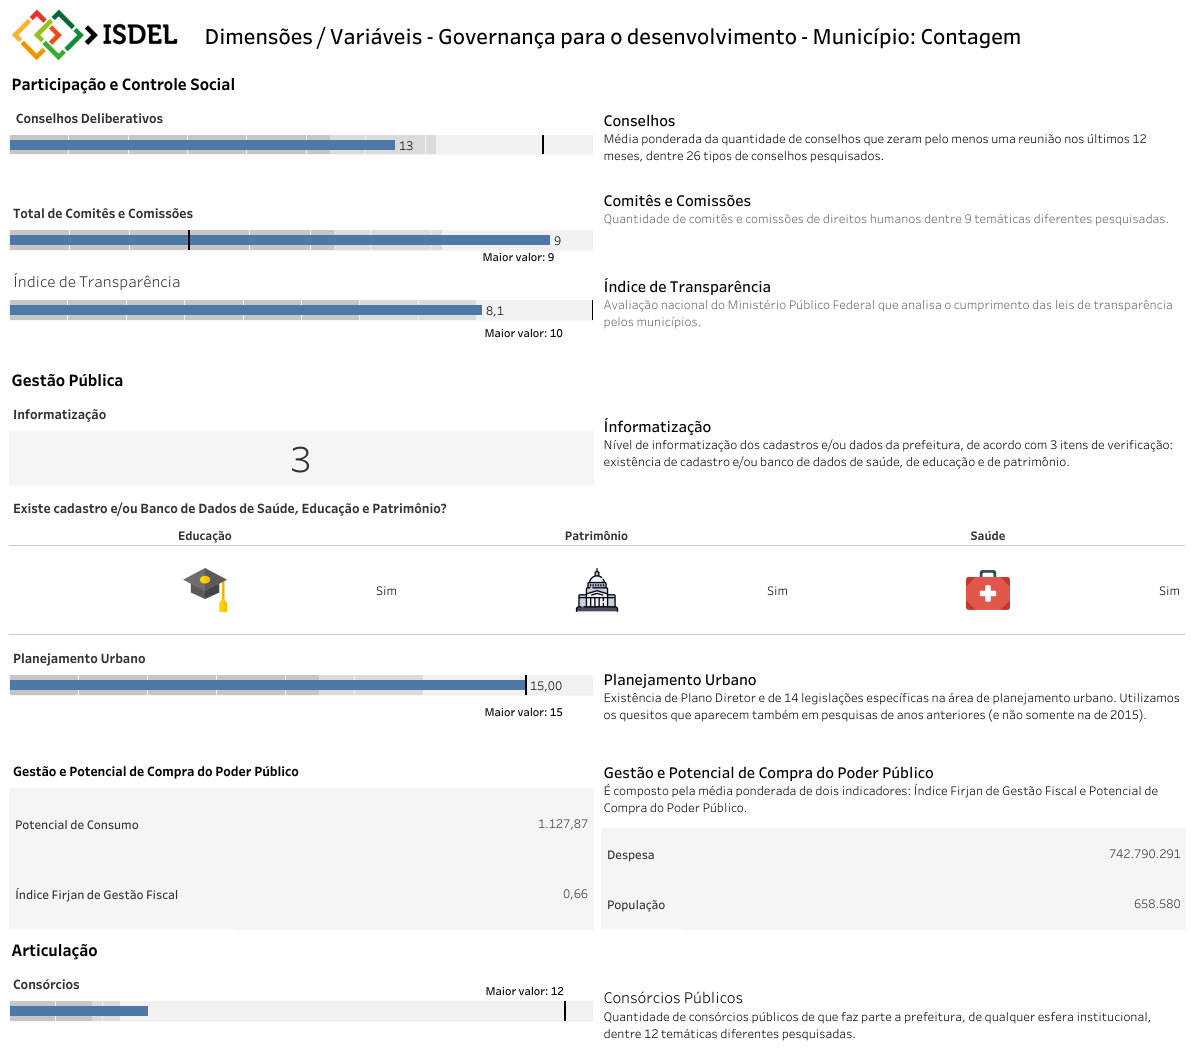Select the Índice Firjan de Gestão Fiscal row

[300, 894]
